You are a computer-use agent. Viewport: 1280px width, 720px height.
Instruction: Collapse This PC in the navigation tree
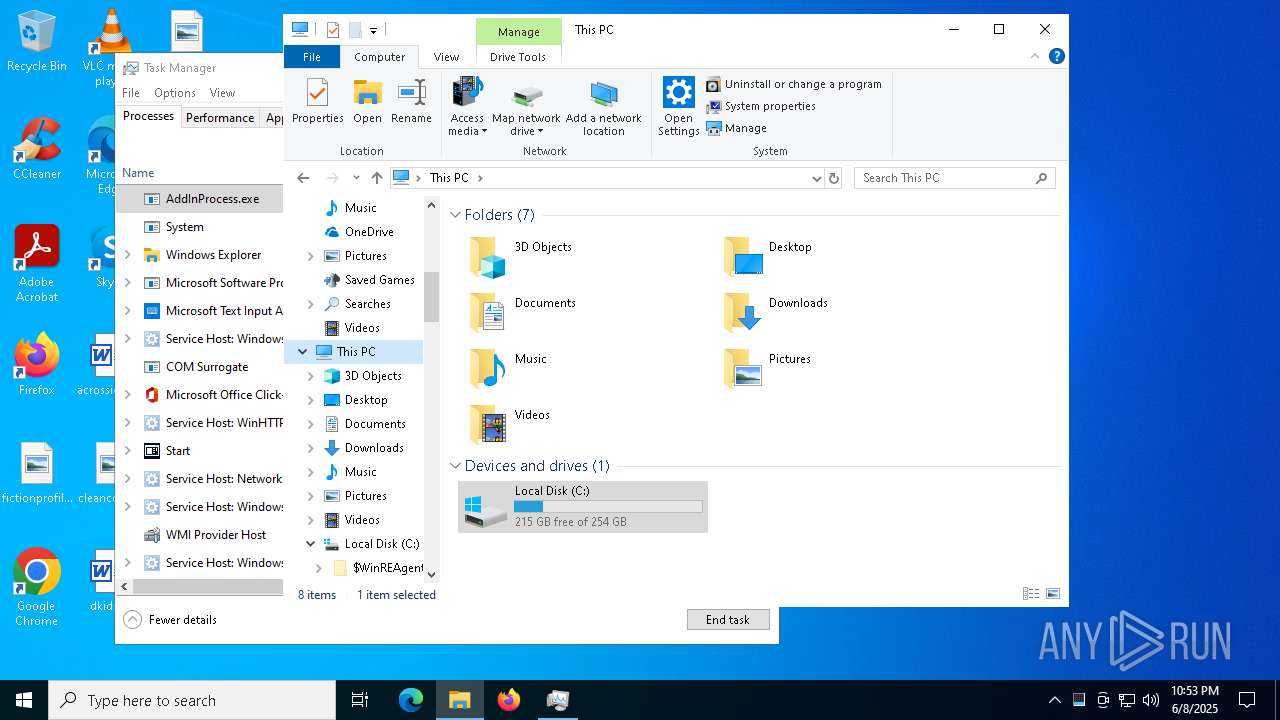pyautogui.click(x=302, y=352)
